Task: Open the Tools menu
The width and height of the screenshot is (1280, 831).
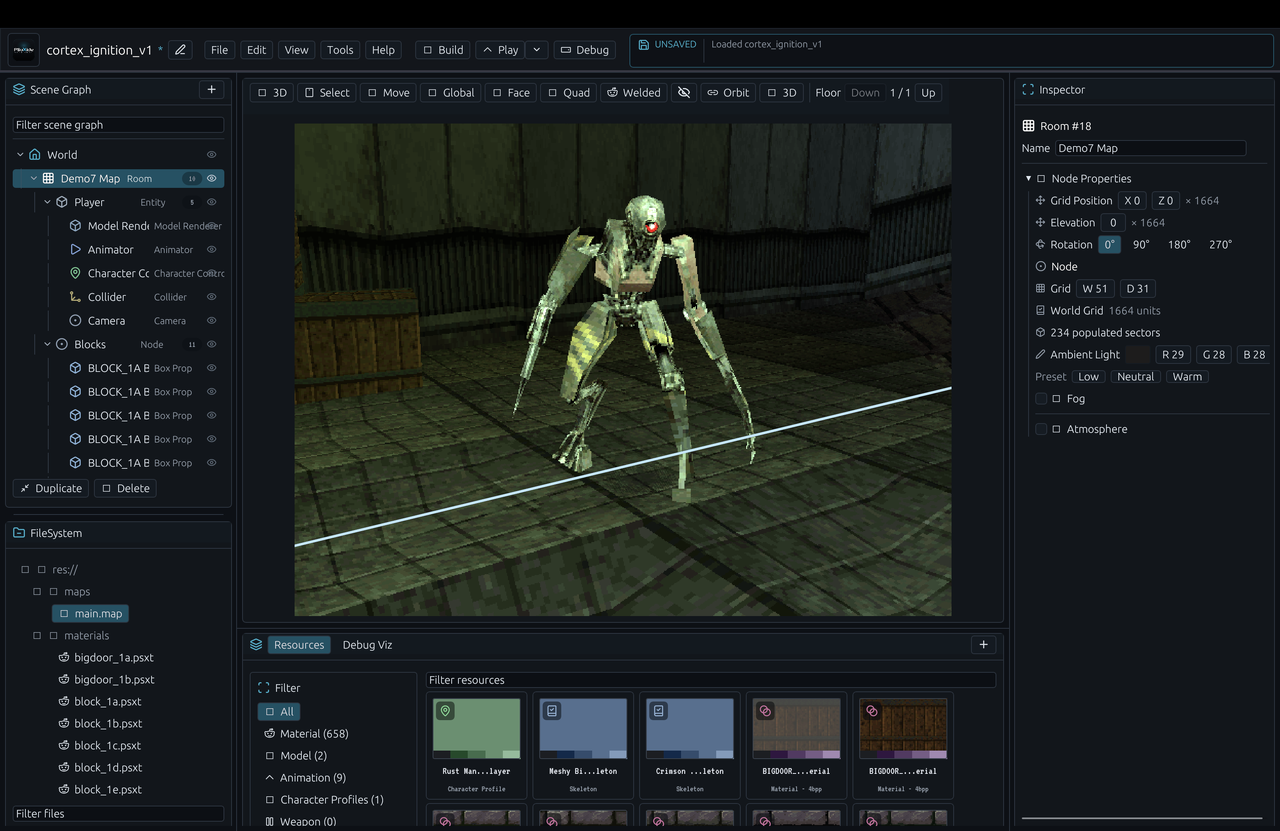Action: pos(340,49)
